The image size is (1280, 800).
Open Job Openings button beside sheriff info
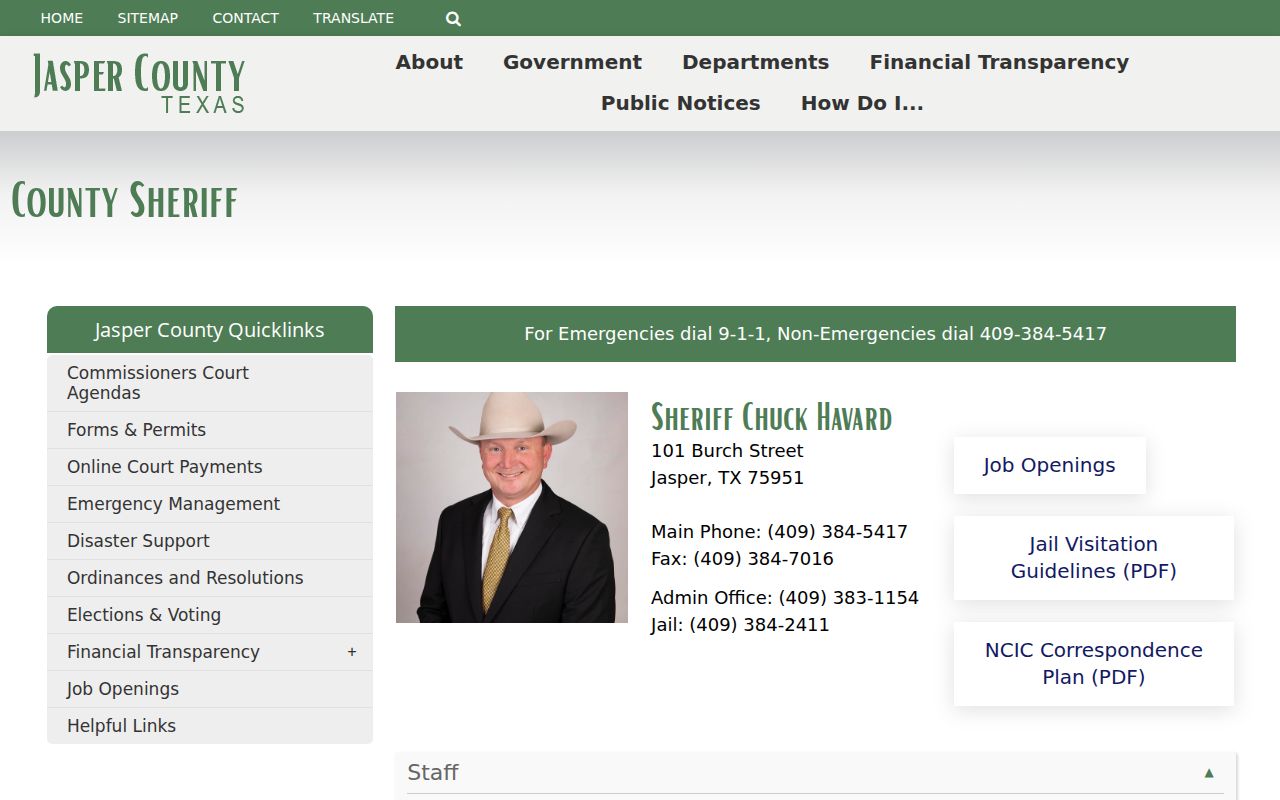[1049, 465]
